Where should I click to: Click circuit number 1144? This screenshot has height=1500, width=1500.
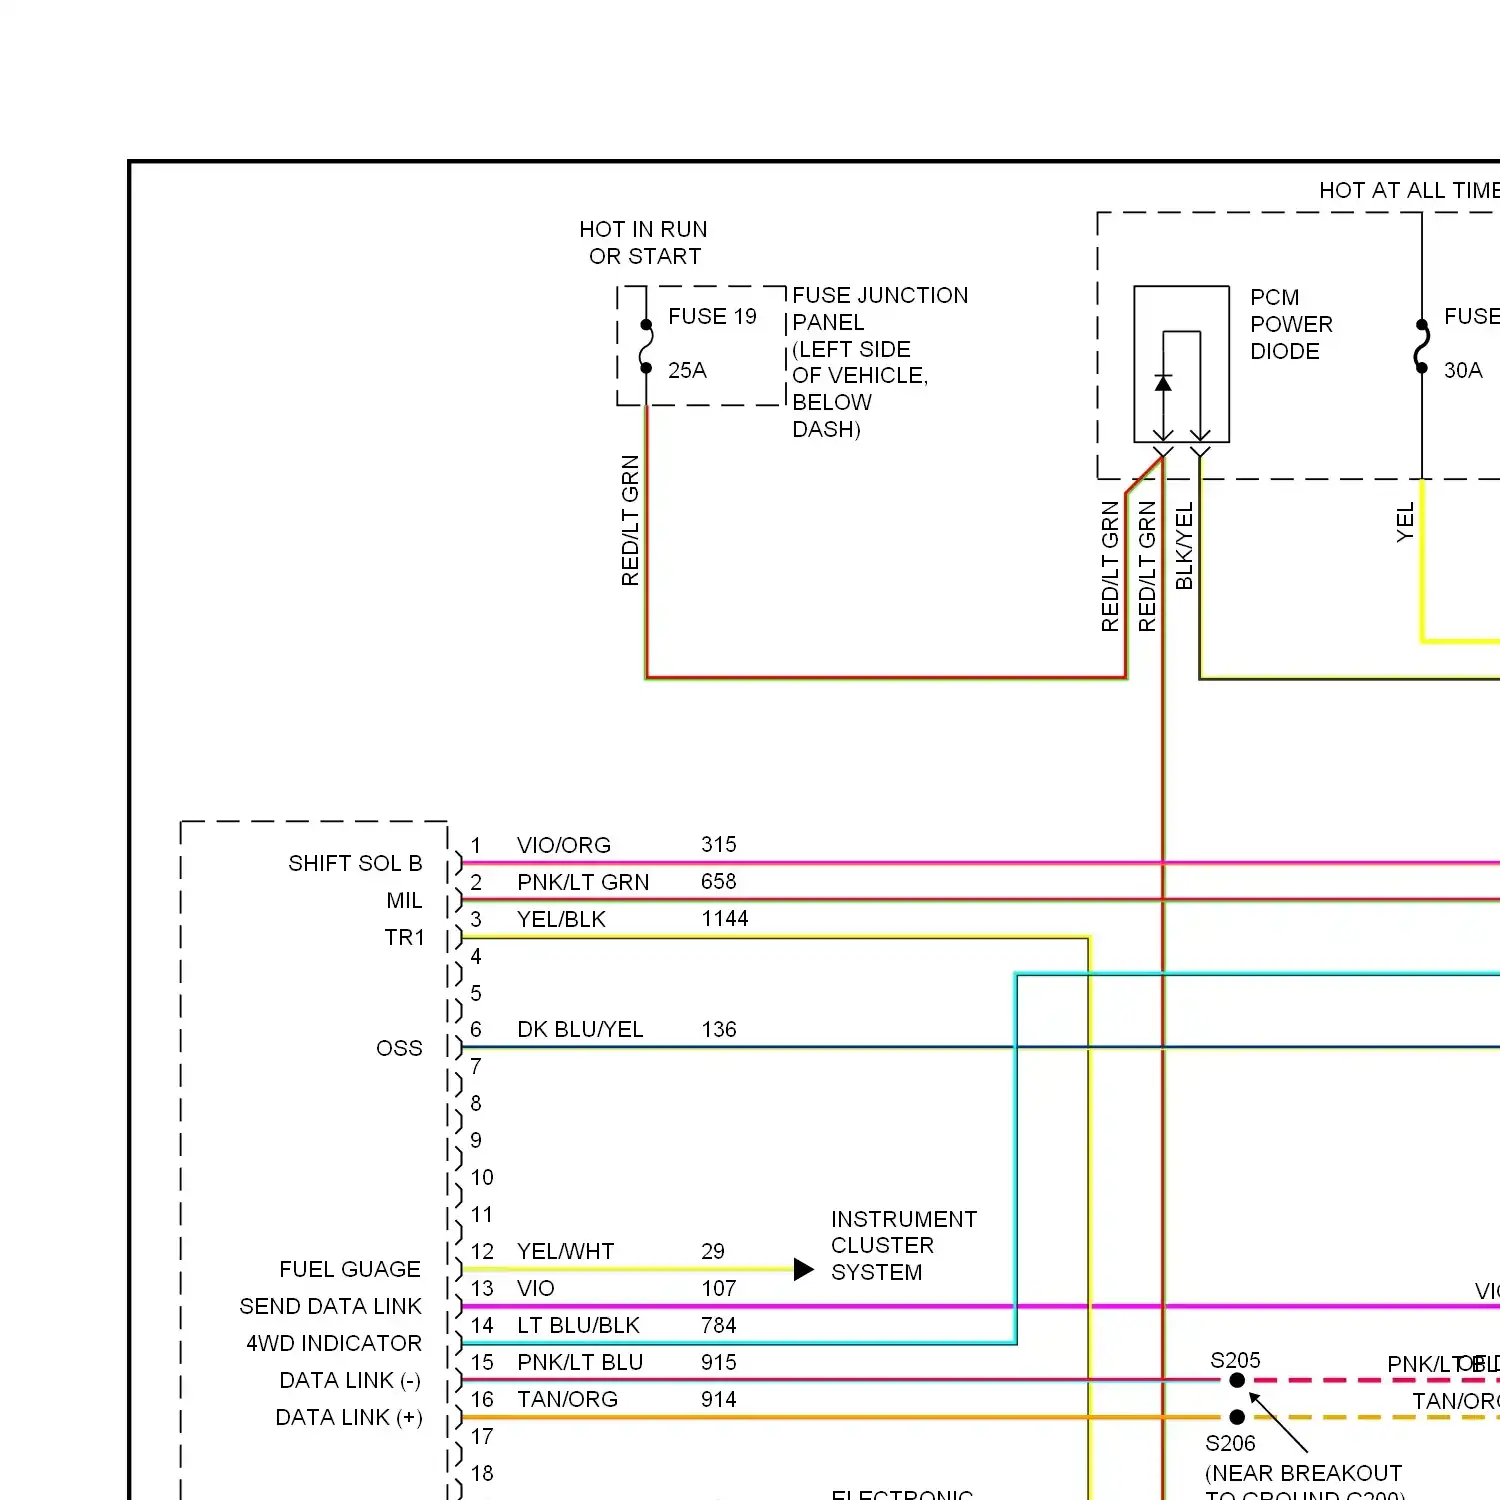[725, 918]
